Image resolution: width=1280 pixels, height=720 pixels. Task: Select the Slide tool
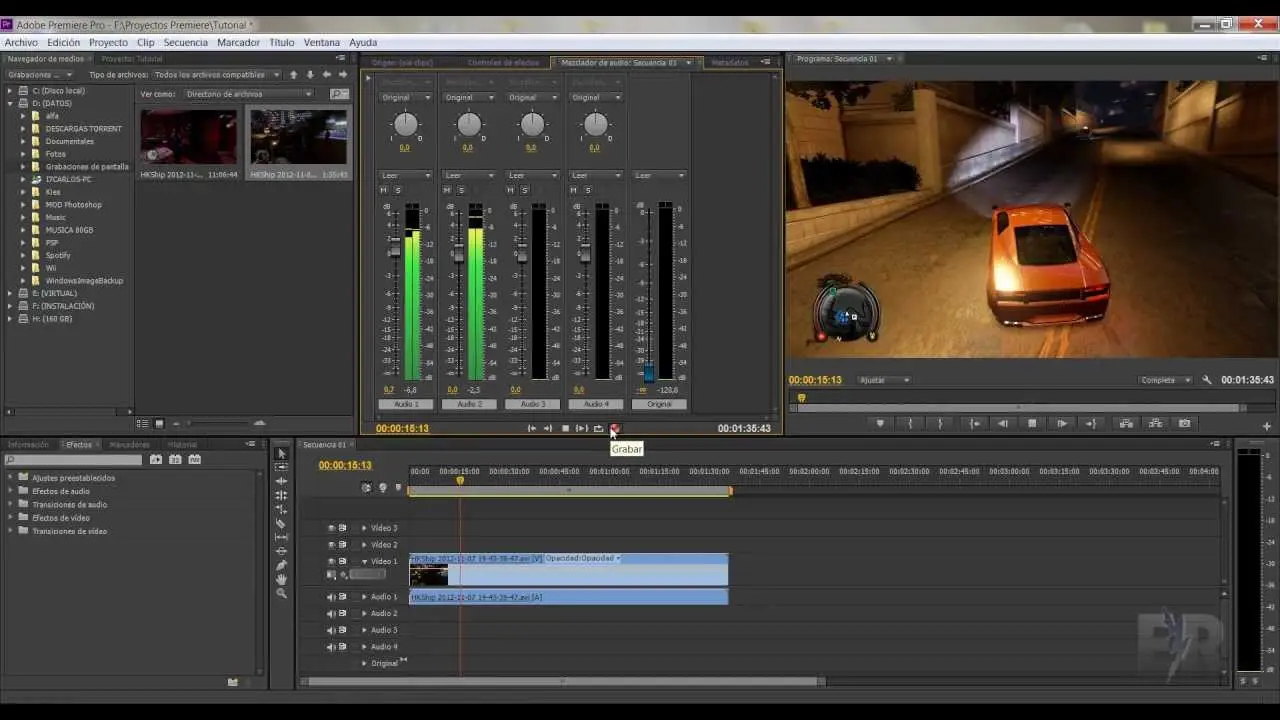281,551
